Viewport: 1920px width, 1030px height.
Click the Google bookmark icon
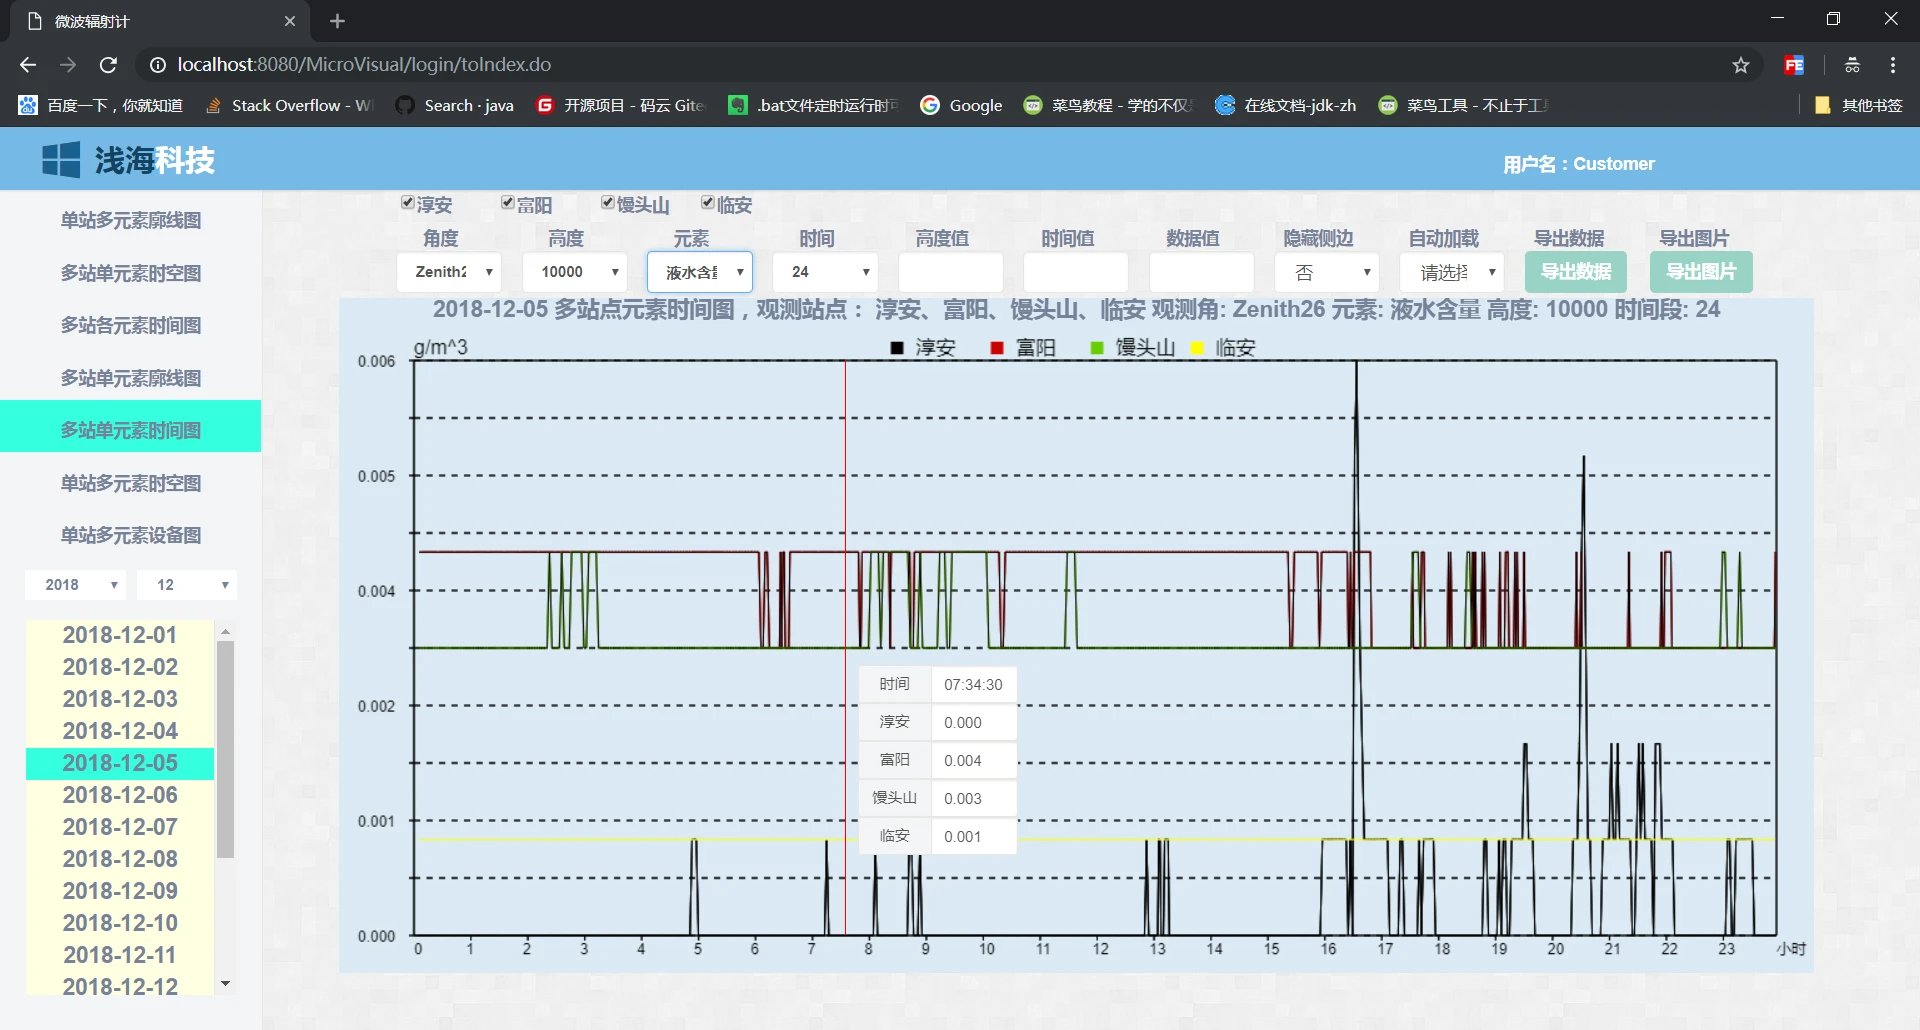click(930, 105)
